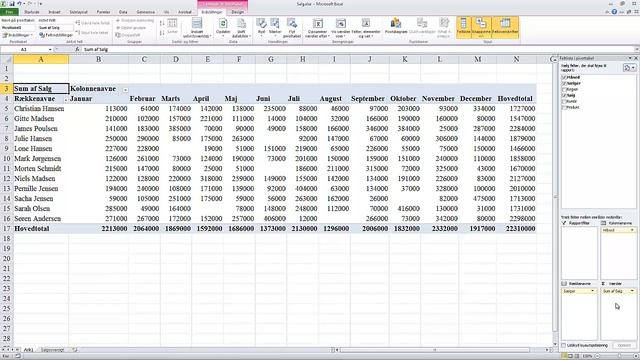Uncheck the Salg field checkbox
The image size is (640, 360).
pyautogui.click(x=564, y=96)
